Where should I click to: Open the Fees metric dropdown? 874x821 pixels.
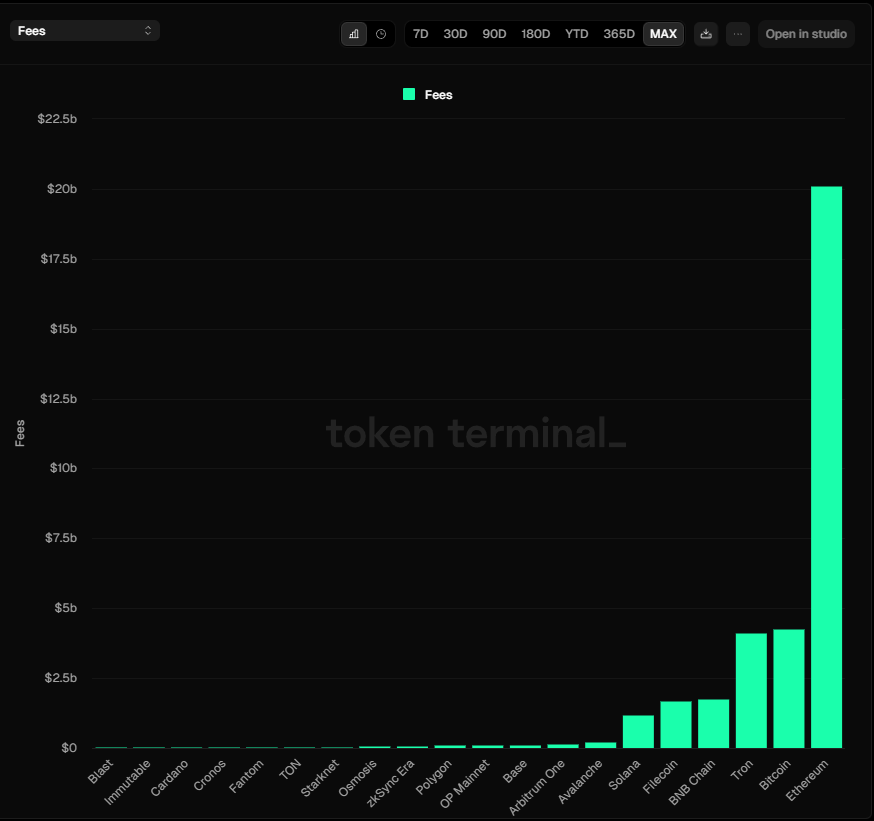85,30
